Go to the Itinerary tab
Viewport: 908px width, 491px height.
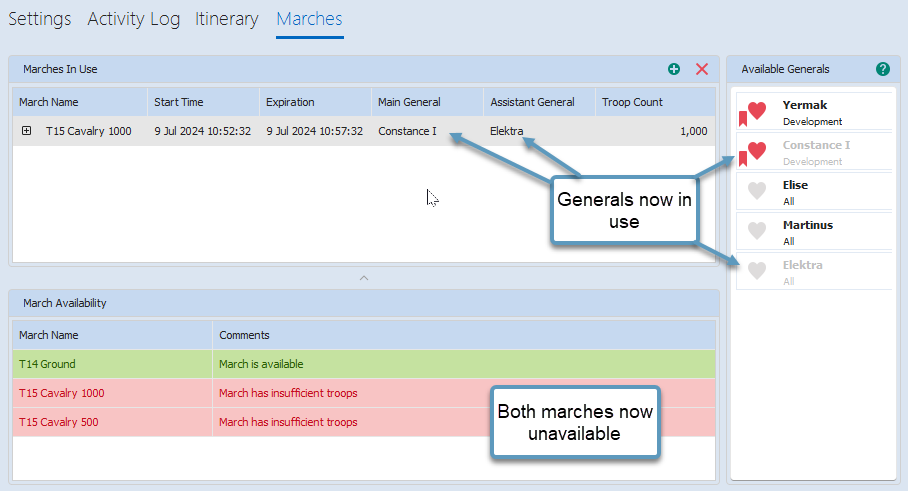[x=227, y=19]
